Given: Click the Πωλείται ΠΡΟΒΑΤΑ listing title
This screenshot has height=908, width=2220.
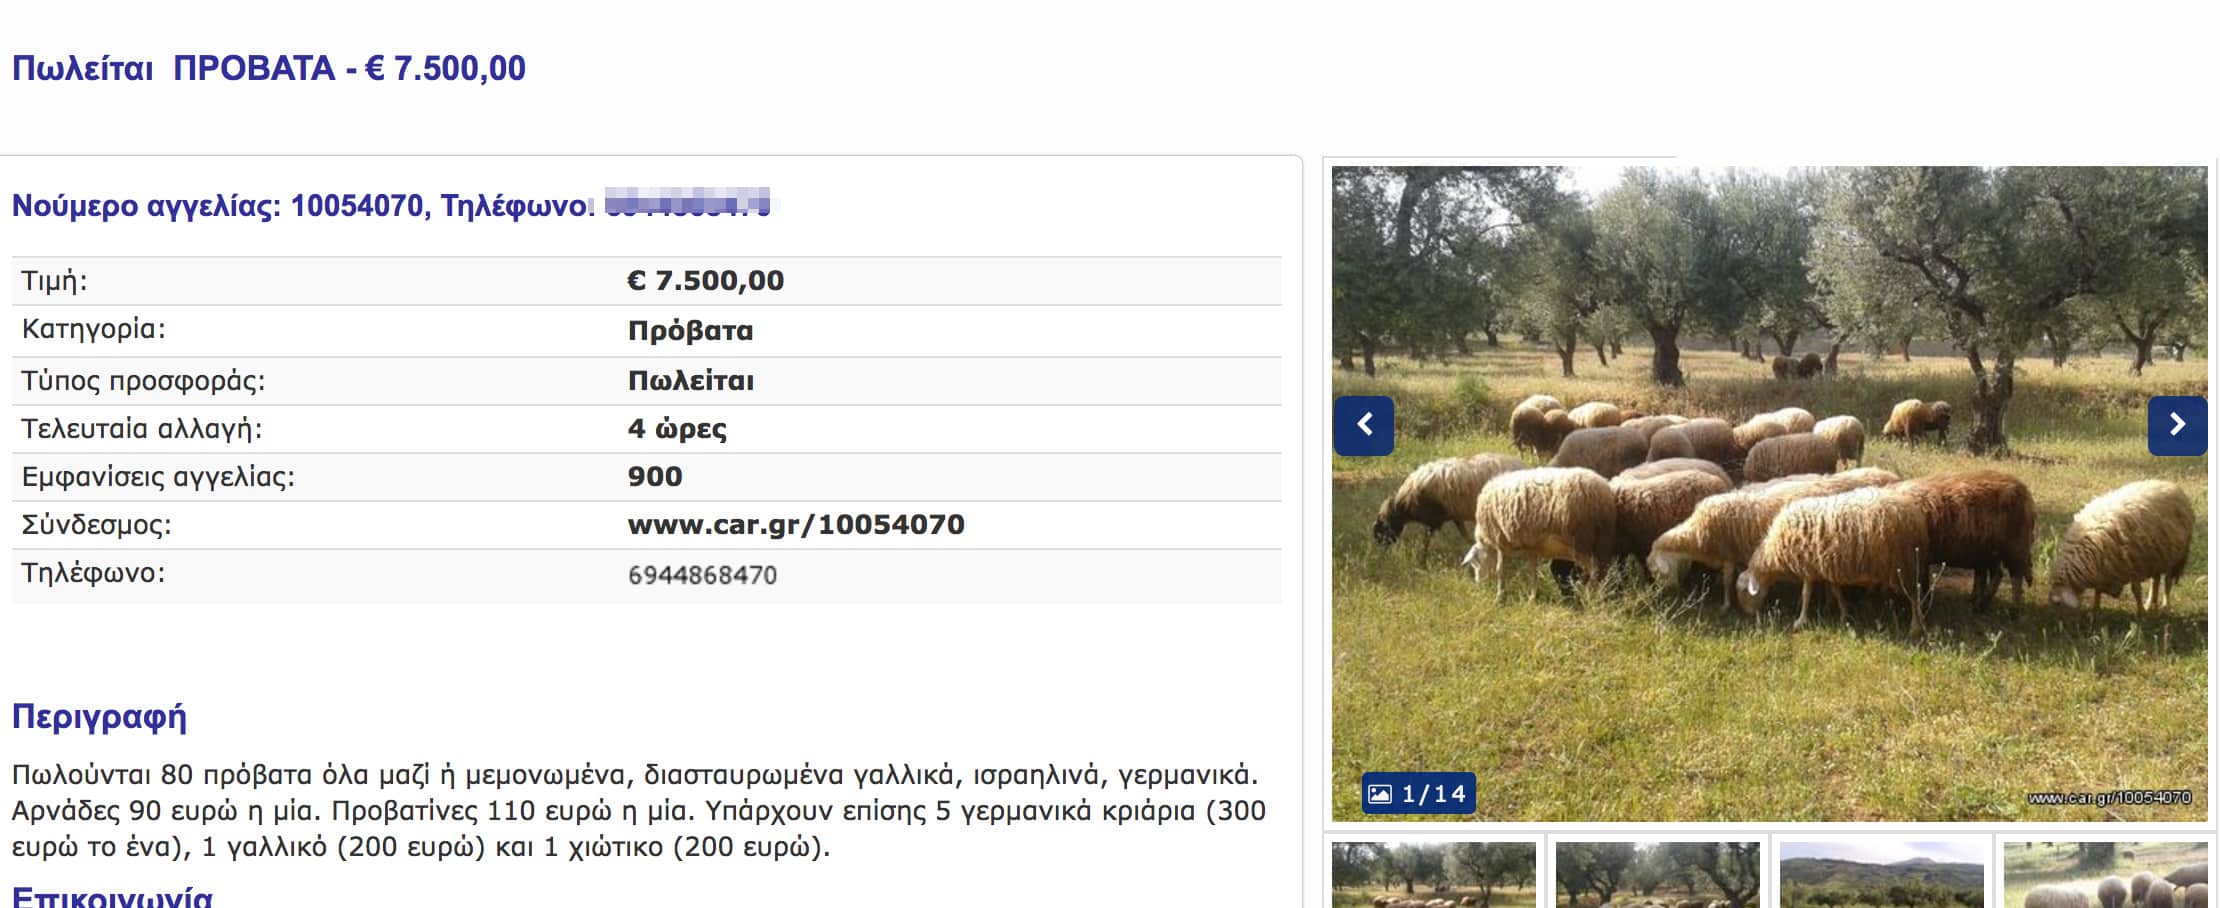Looking at the screenshot, I should tap(268, 68).
